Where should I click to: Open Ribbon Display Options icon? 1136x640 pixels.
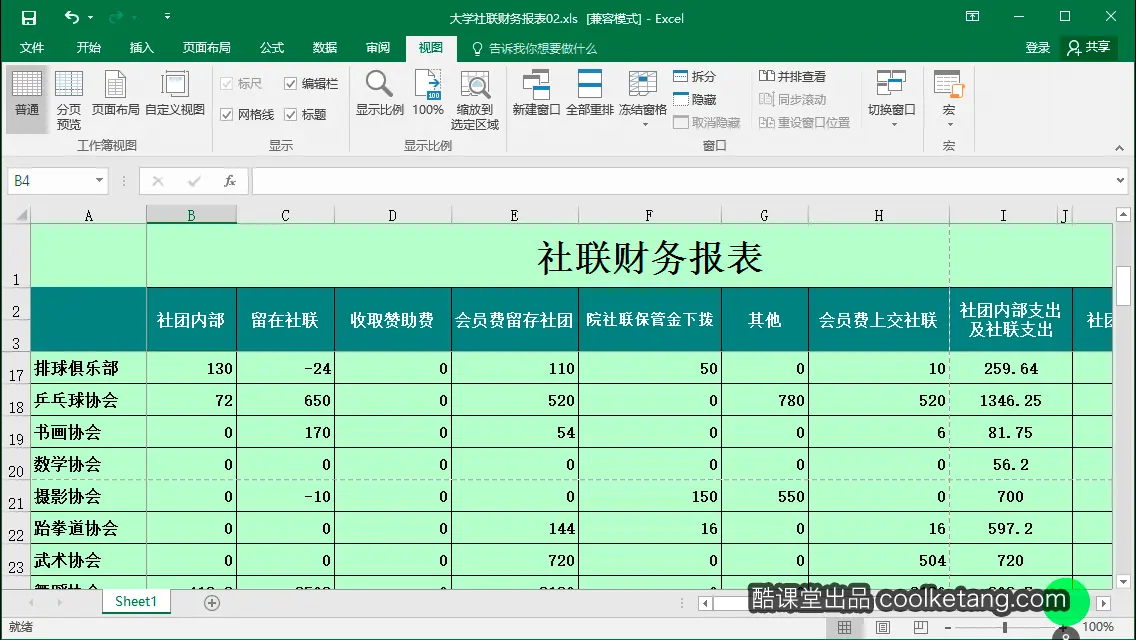(972, 17)
